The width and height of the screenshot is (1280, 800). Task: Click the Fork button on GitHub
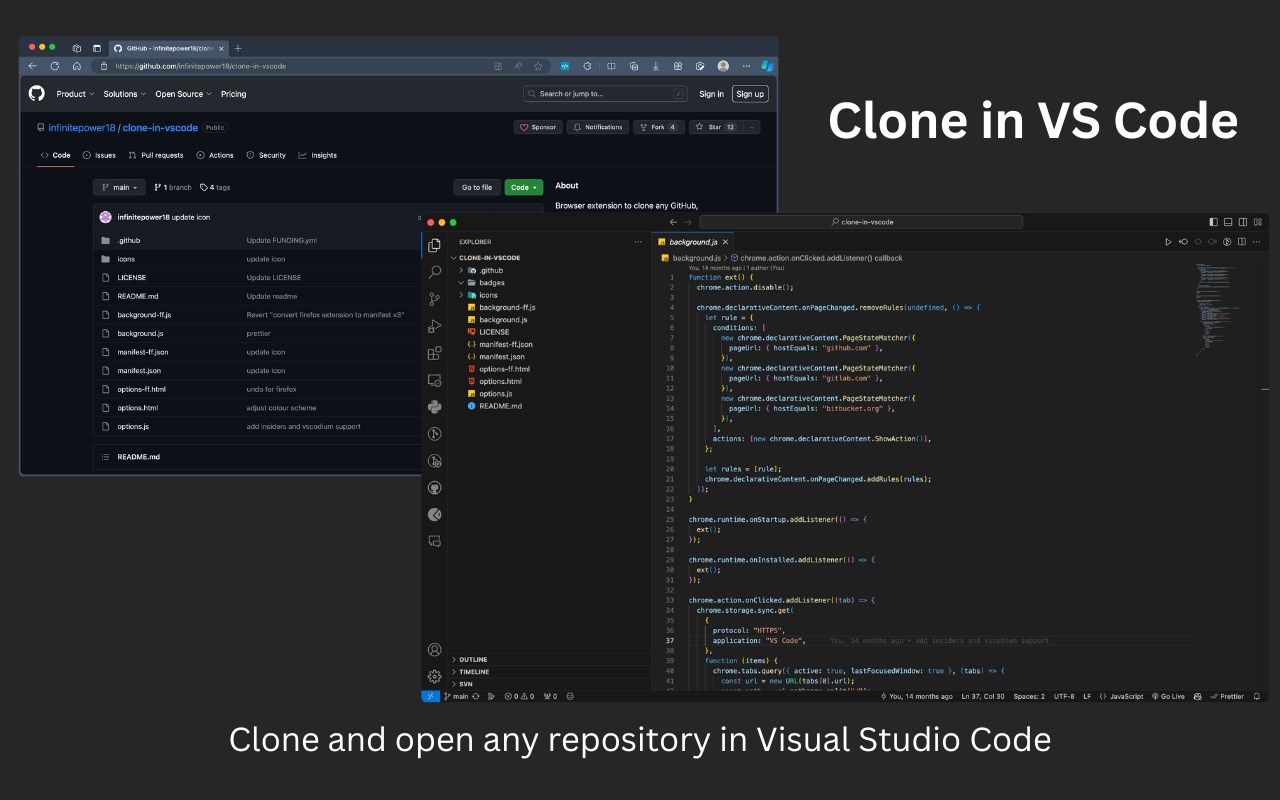click(x=659, y=127)
